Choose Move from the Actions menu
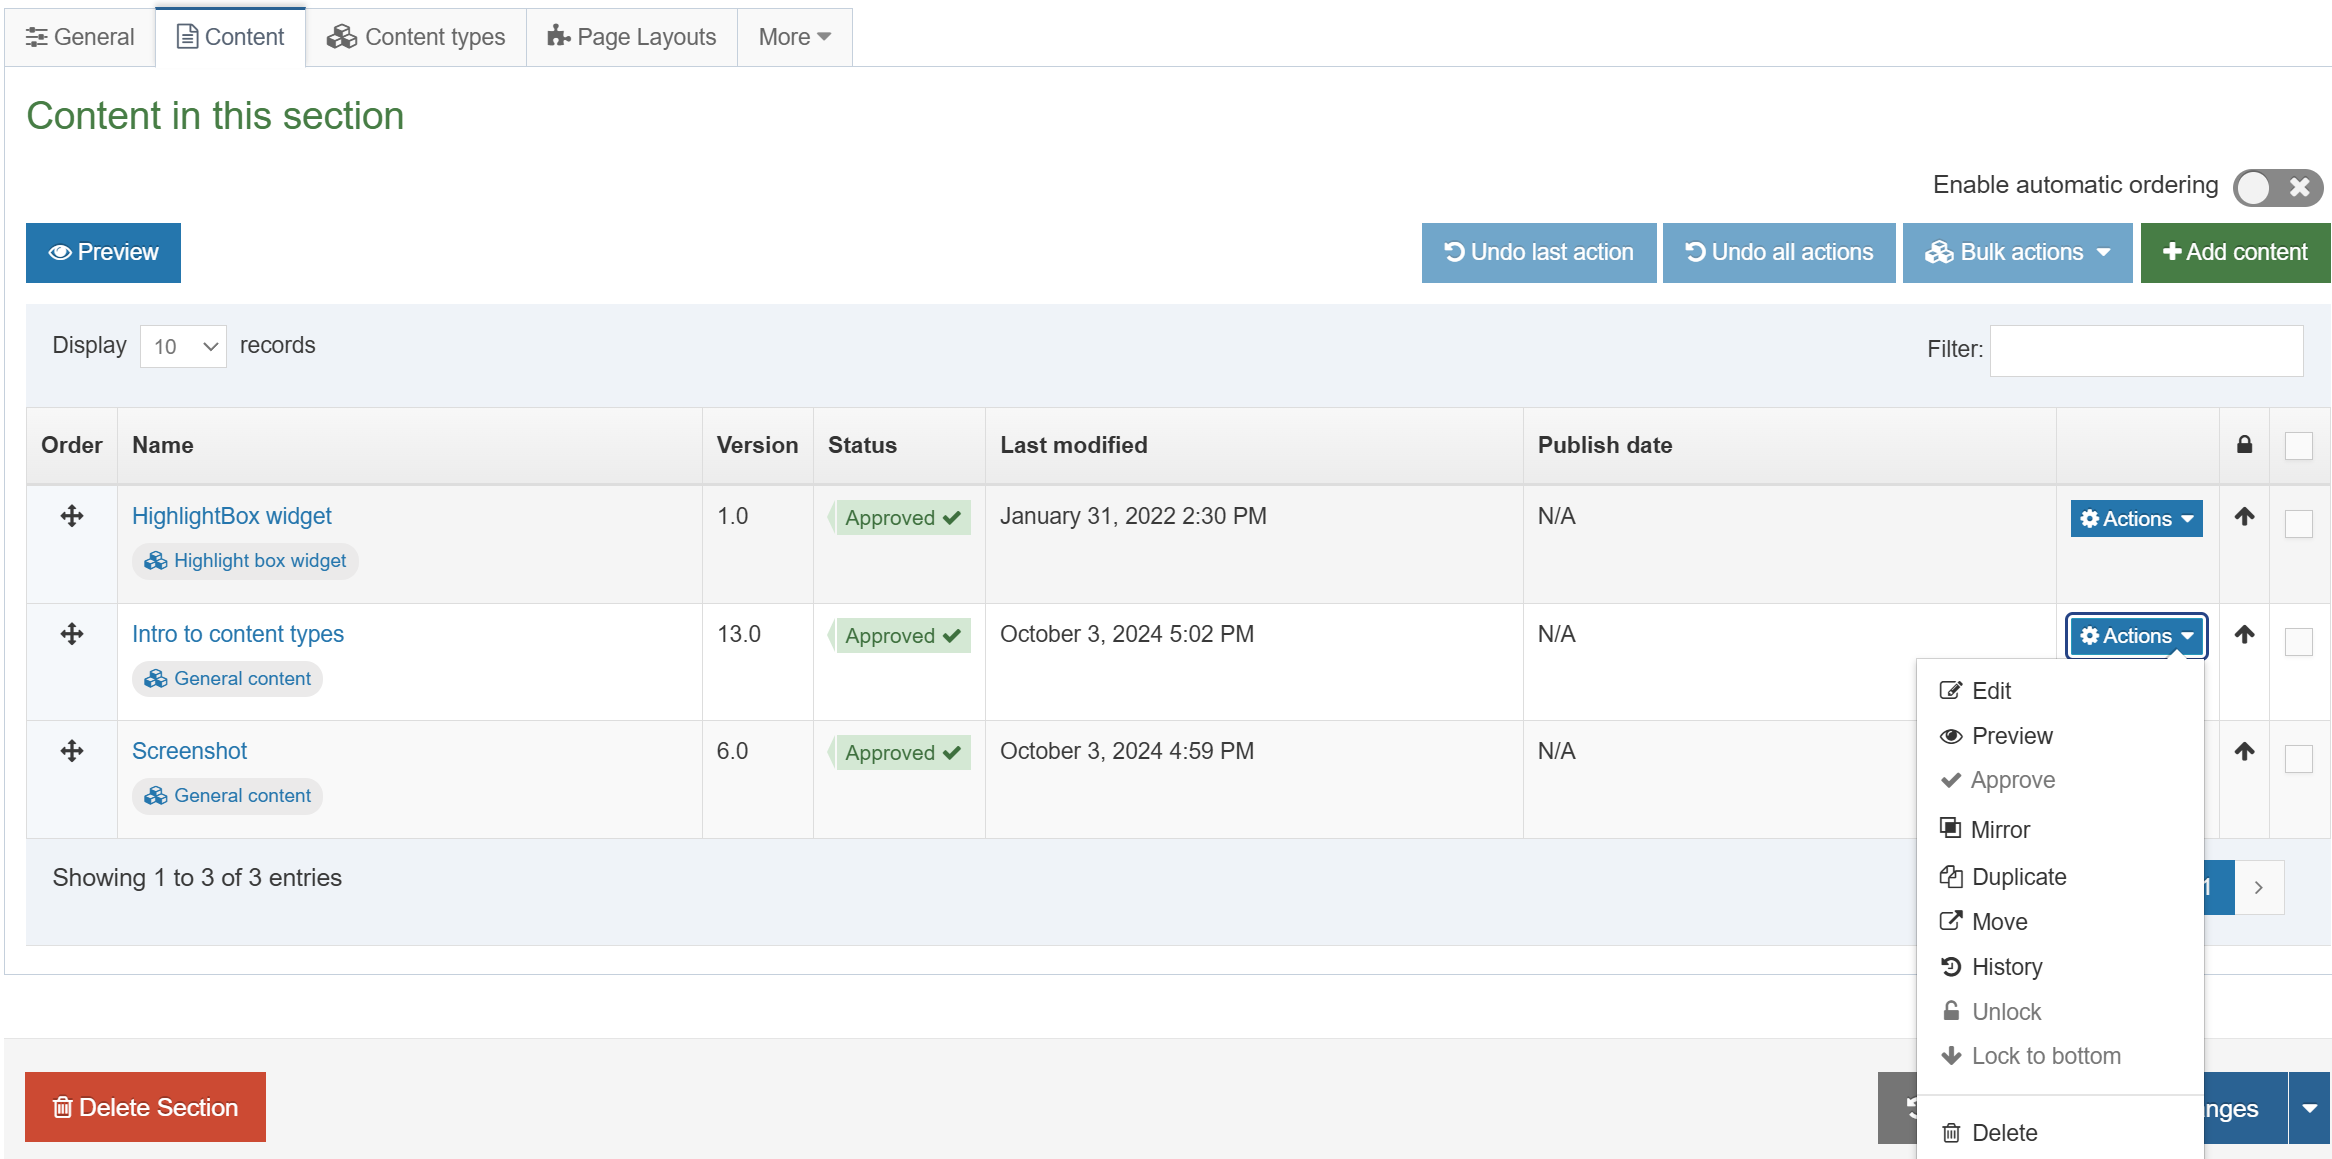The width and height of the screenshot is (2332, 1159). [1999, 922]
